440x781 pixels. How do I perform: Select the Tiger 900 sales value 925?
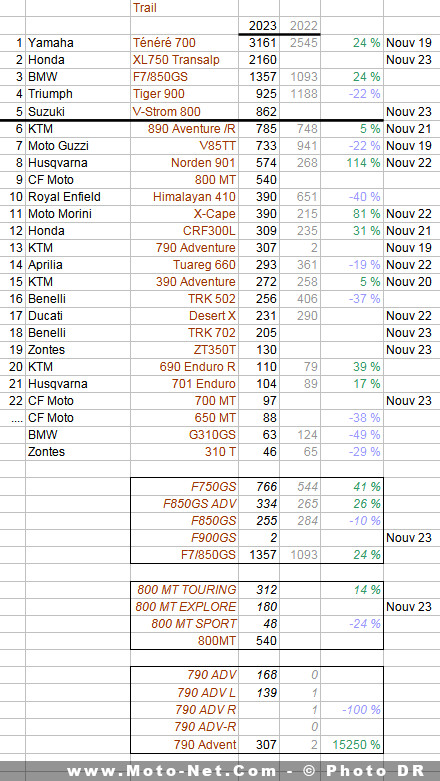(x=259, y=94)
